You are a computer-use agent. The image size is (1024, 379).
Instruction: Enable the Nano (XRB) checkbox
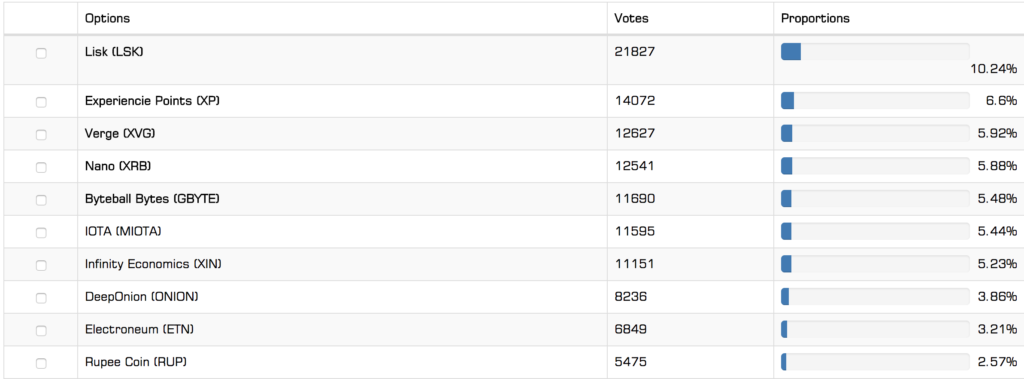tap(40, 167)
